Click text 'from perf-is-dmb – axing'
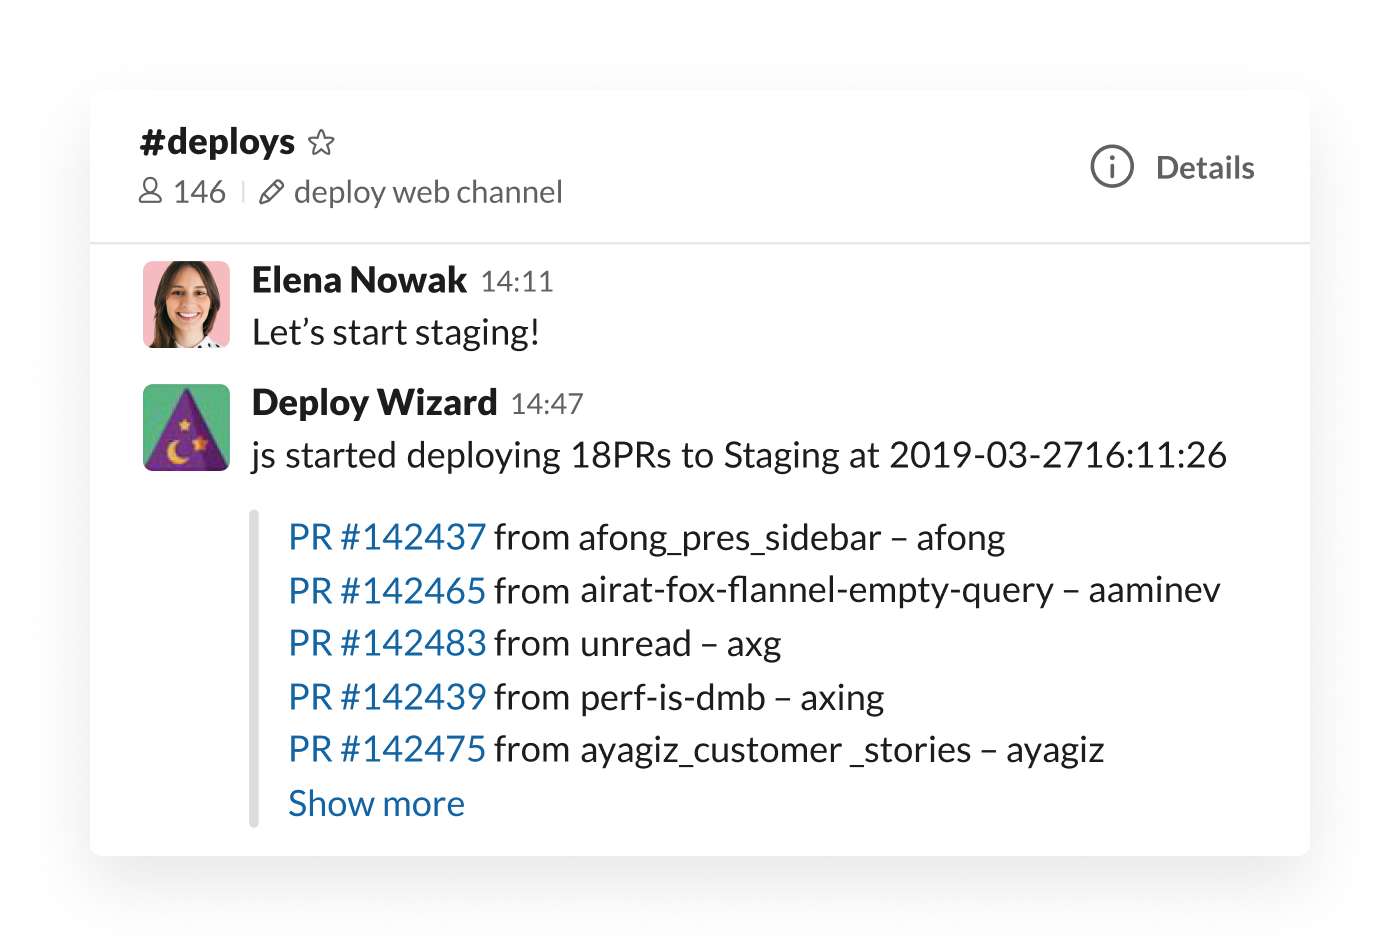Image resolution: width=1400 pixels, height=944 pixels. [689, 697]
